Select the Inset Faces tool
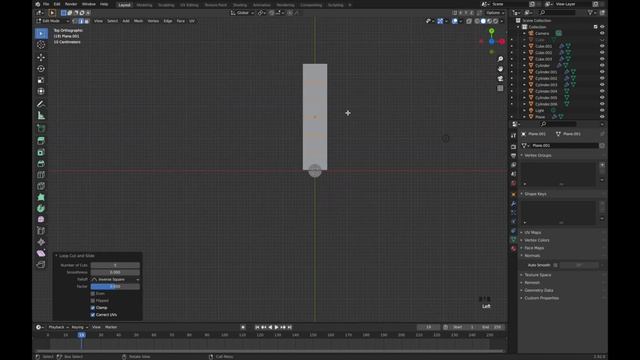This screenshot has width=640, height=360. tap(41, 152)
